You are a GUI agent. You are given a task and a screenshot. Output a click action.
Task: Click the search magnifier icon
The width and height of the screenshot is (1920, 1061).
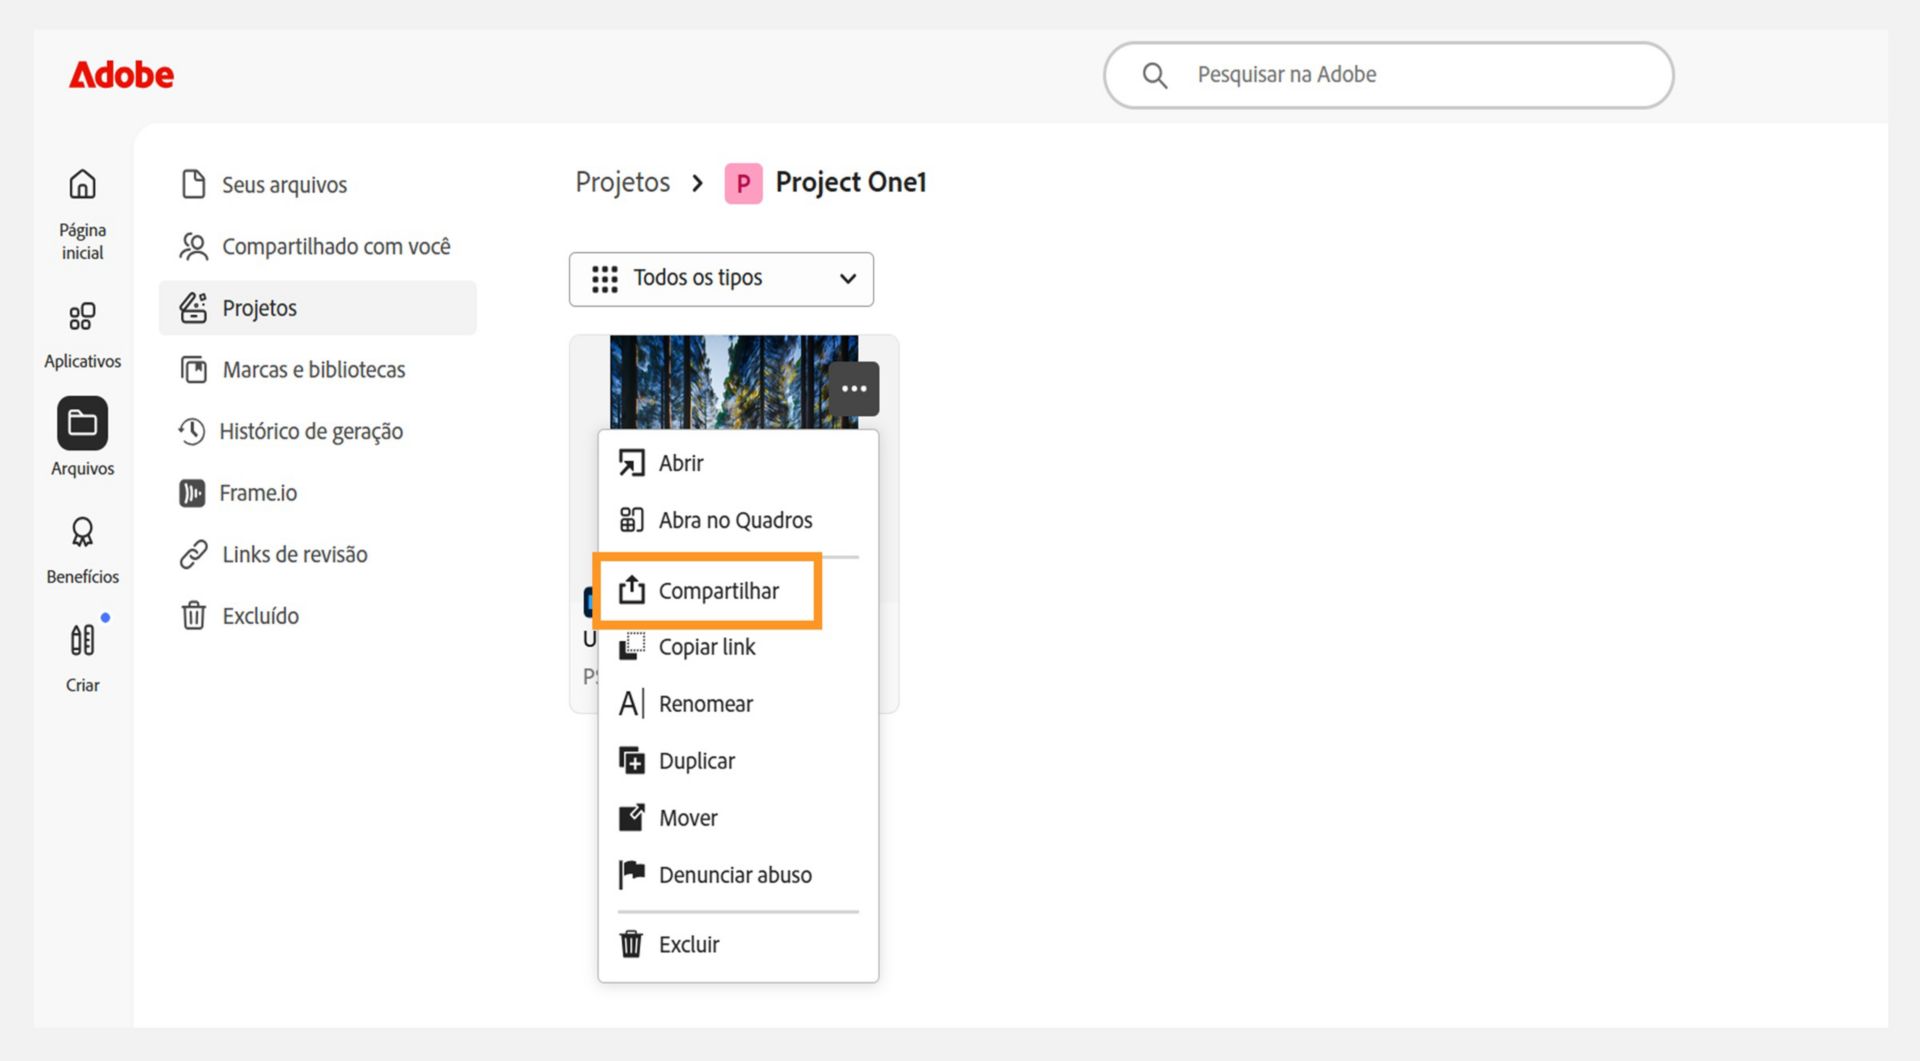click(x=1154, y=75)
